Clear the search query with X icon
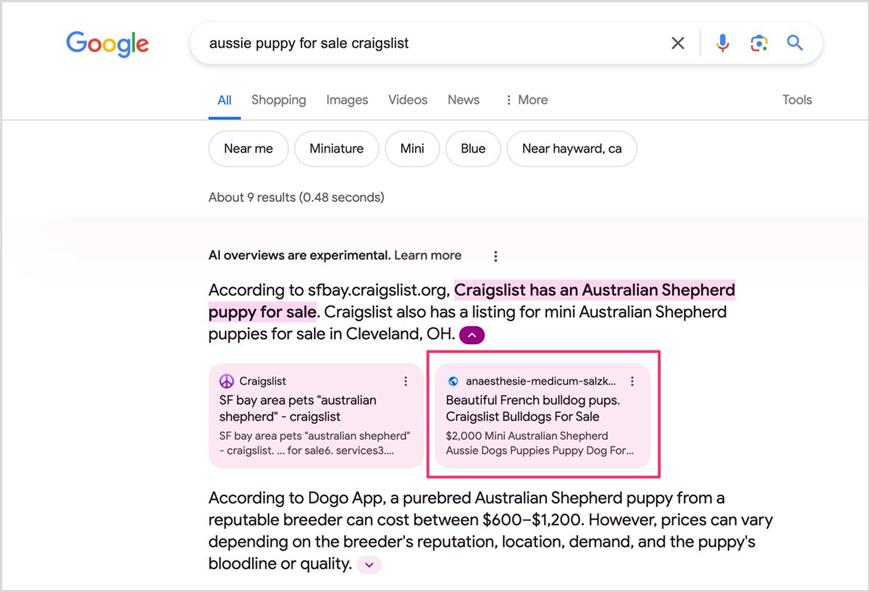The height and width of the screenshot is (592, 870). click(x=677, y=43)
